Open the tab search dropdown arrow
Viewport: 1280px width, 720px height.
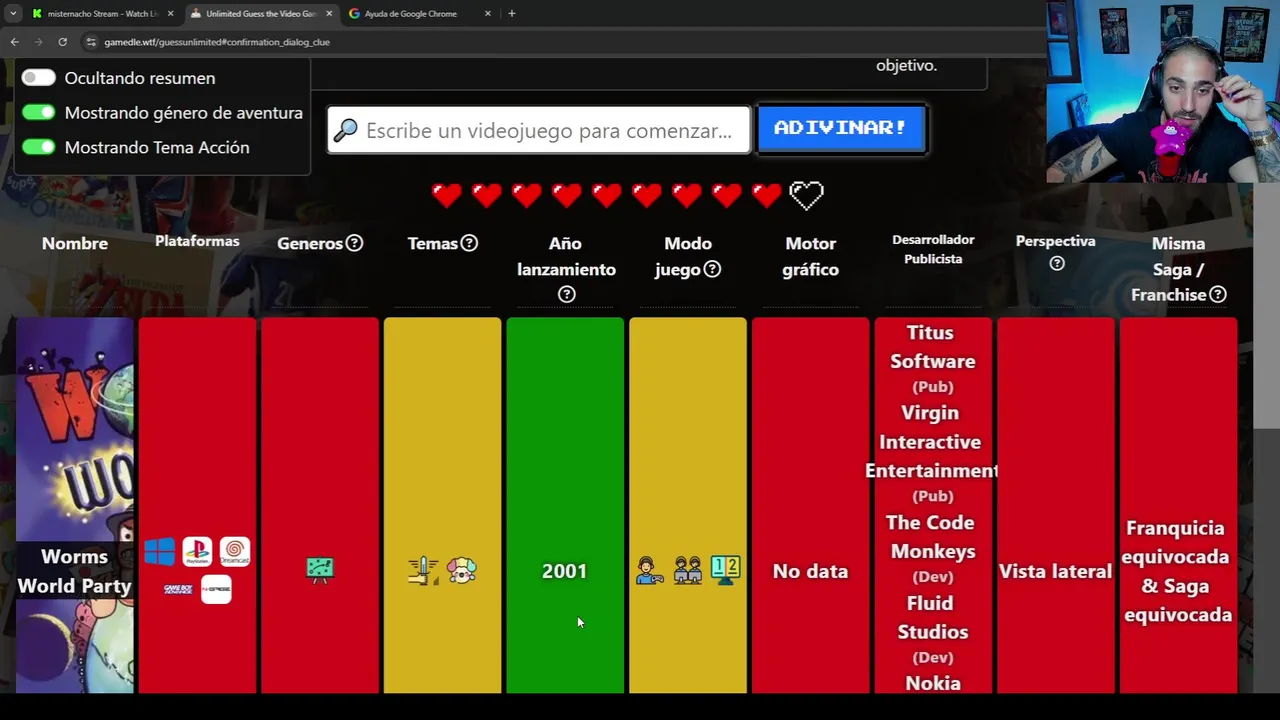pos(13,14)
